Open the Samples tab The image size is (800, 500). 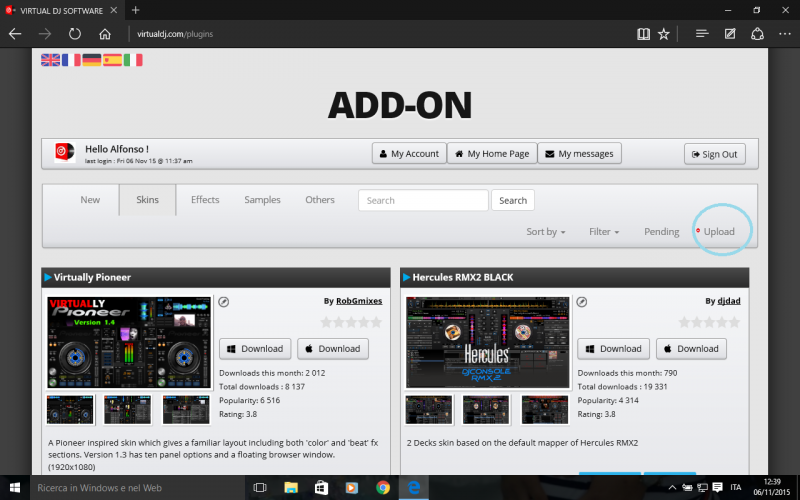[262, 200]
